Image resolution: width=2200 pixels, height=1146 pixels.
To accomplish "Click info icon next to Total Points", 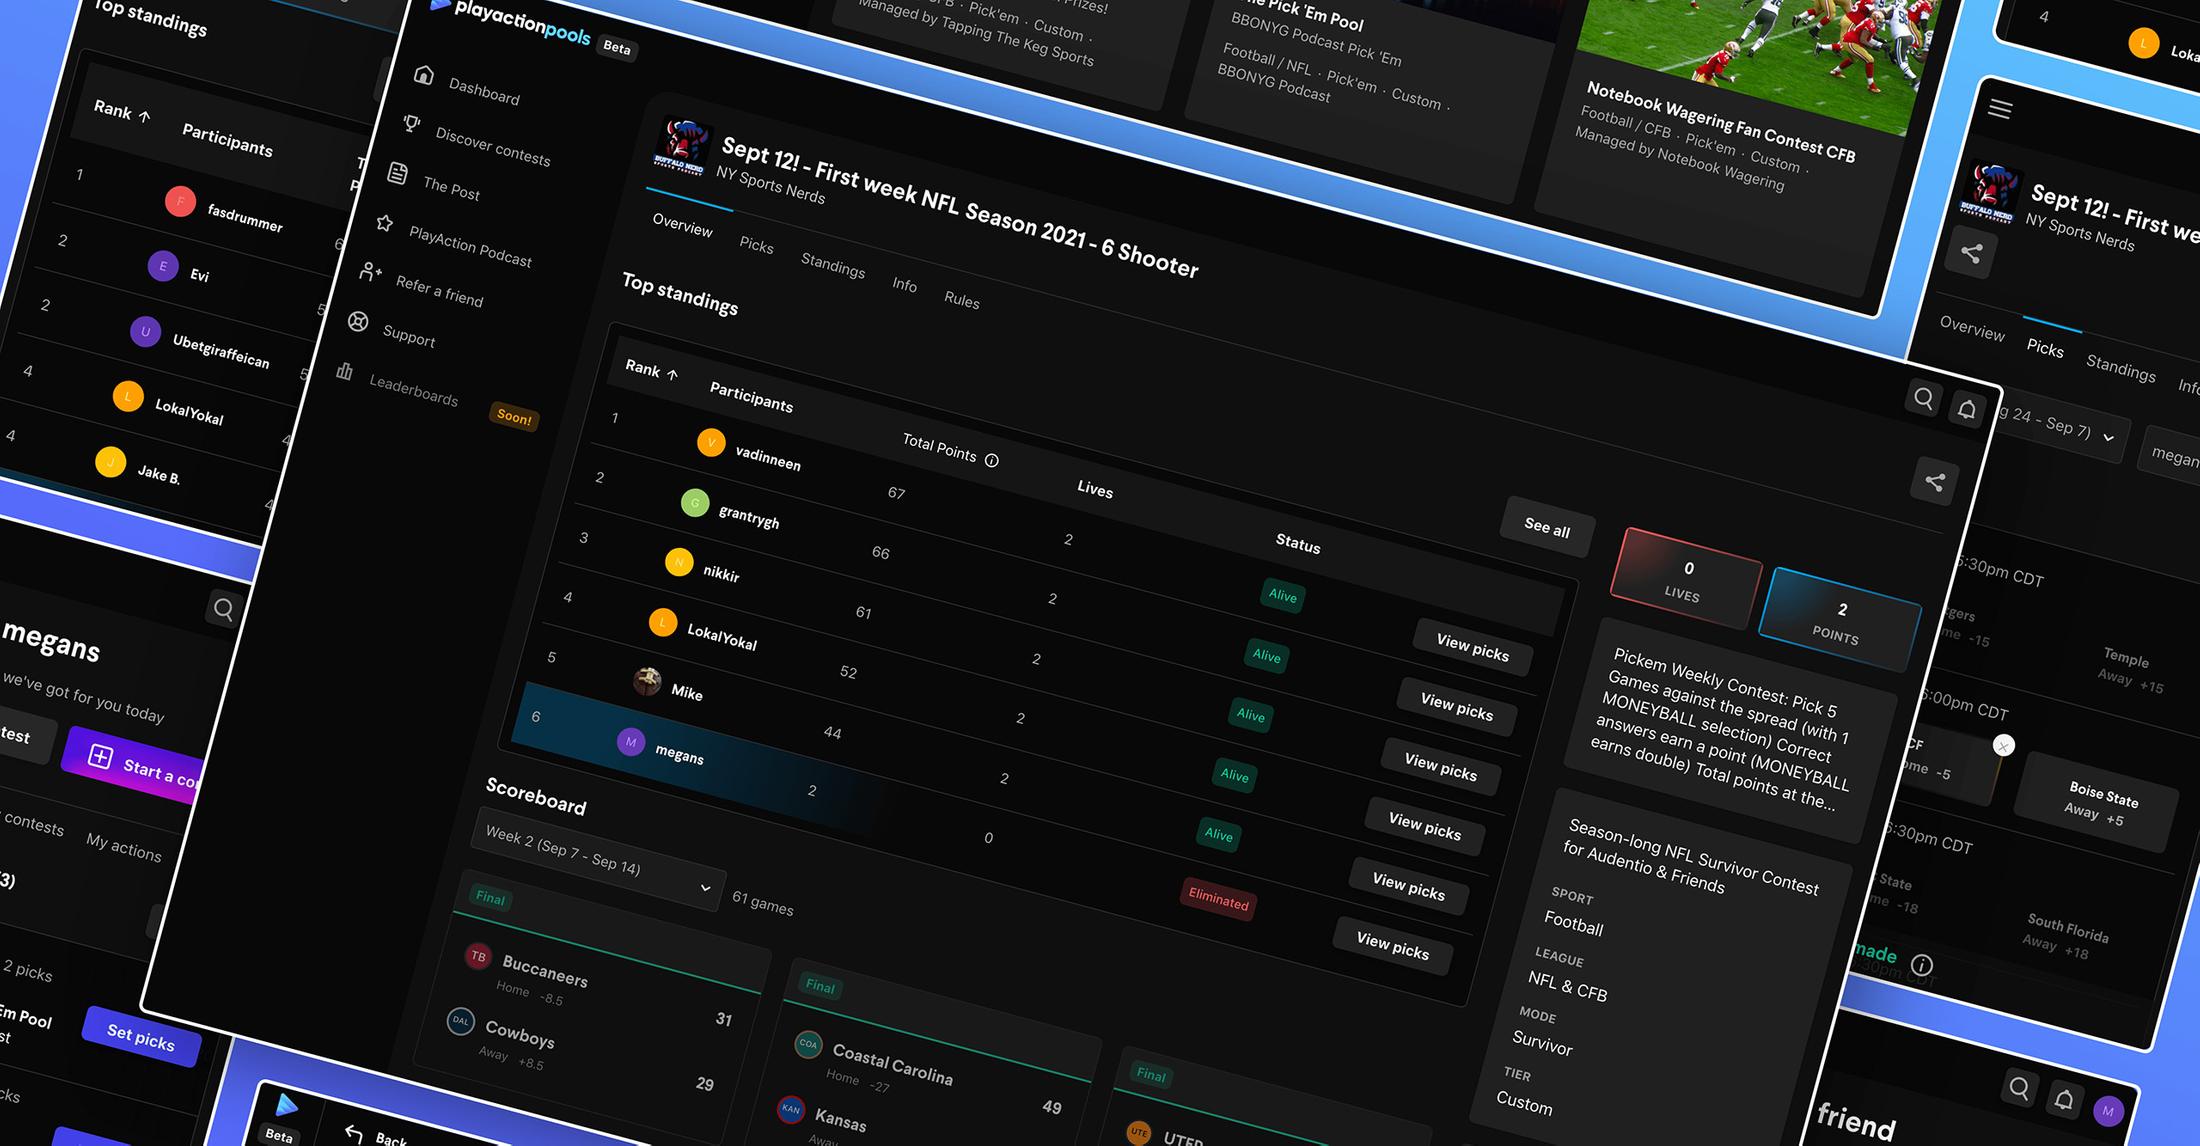I will click(x=992, y=460).
